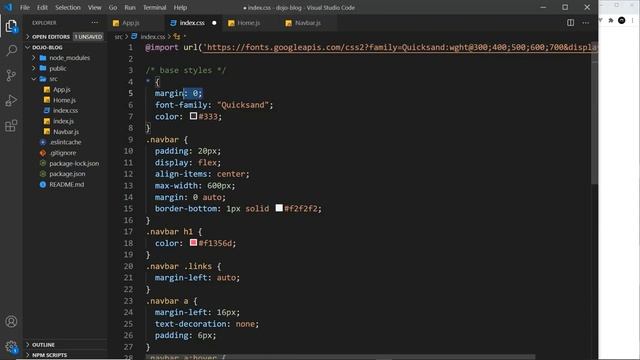Open the Accounts menu icon
Screen dimensions: 640x360
(11, 322)
